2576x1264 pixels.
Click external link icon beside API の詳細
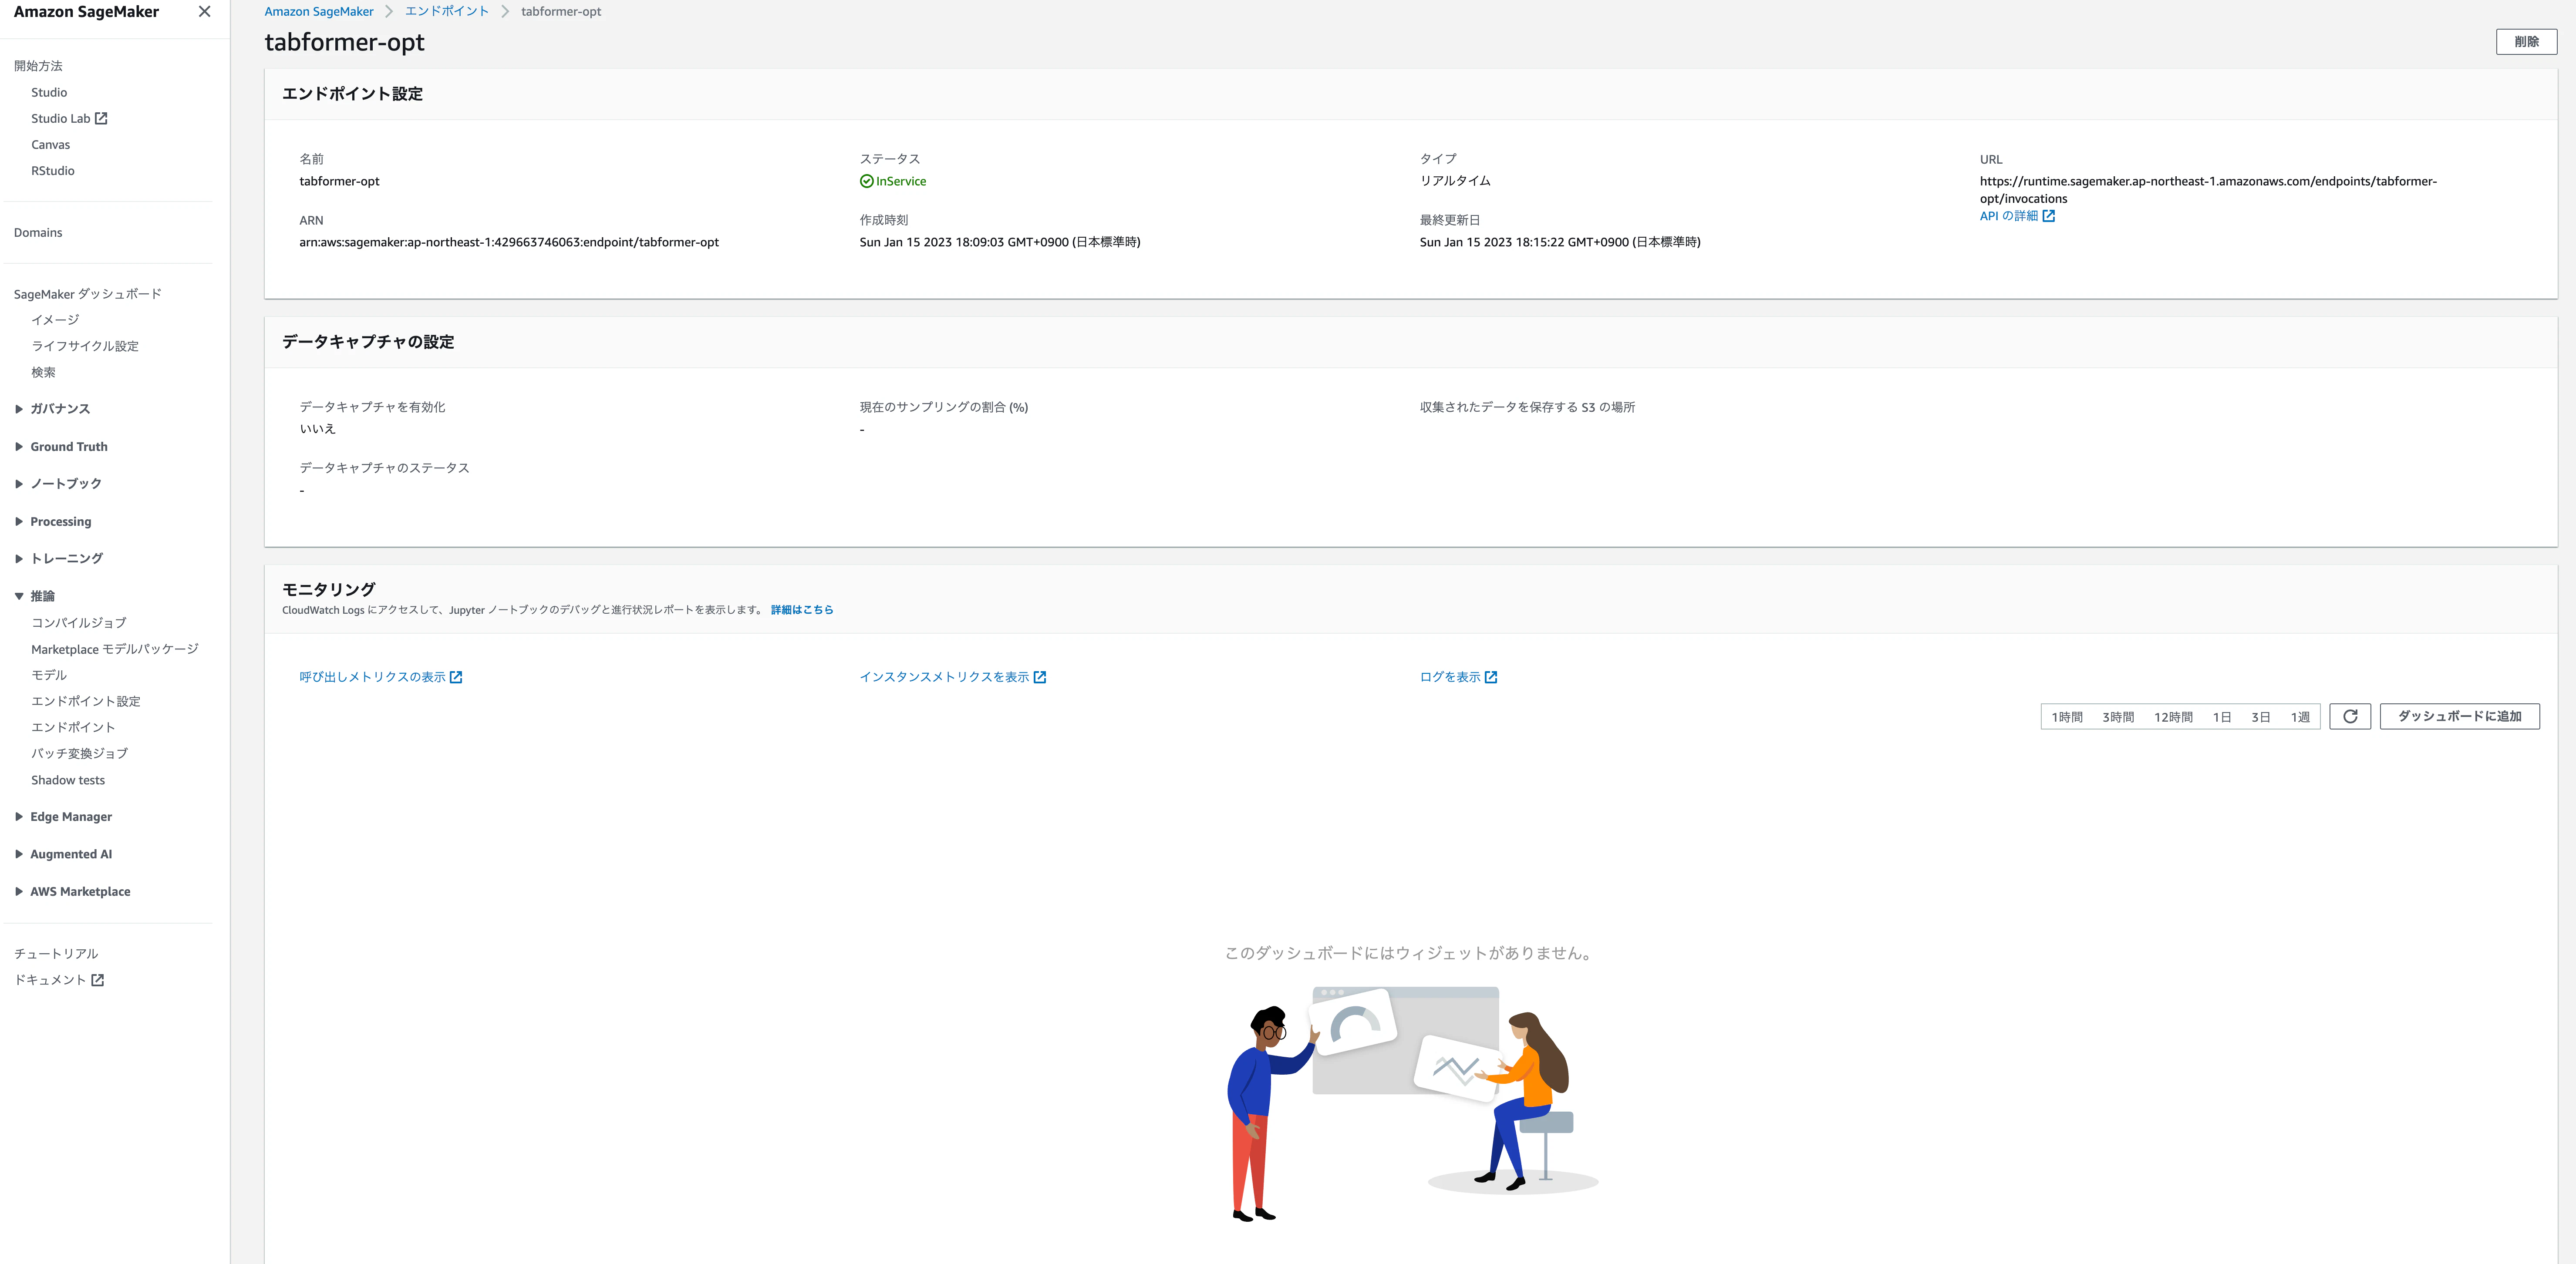point(2049,216)
